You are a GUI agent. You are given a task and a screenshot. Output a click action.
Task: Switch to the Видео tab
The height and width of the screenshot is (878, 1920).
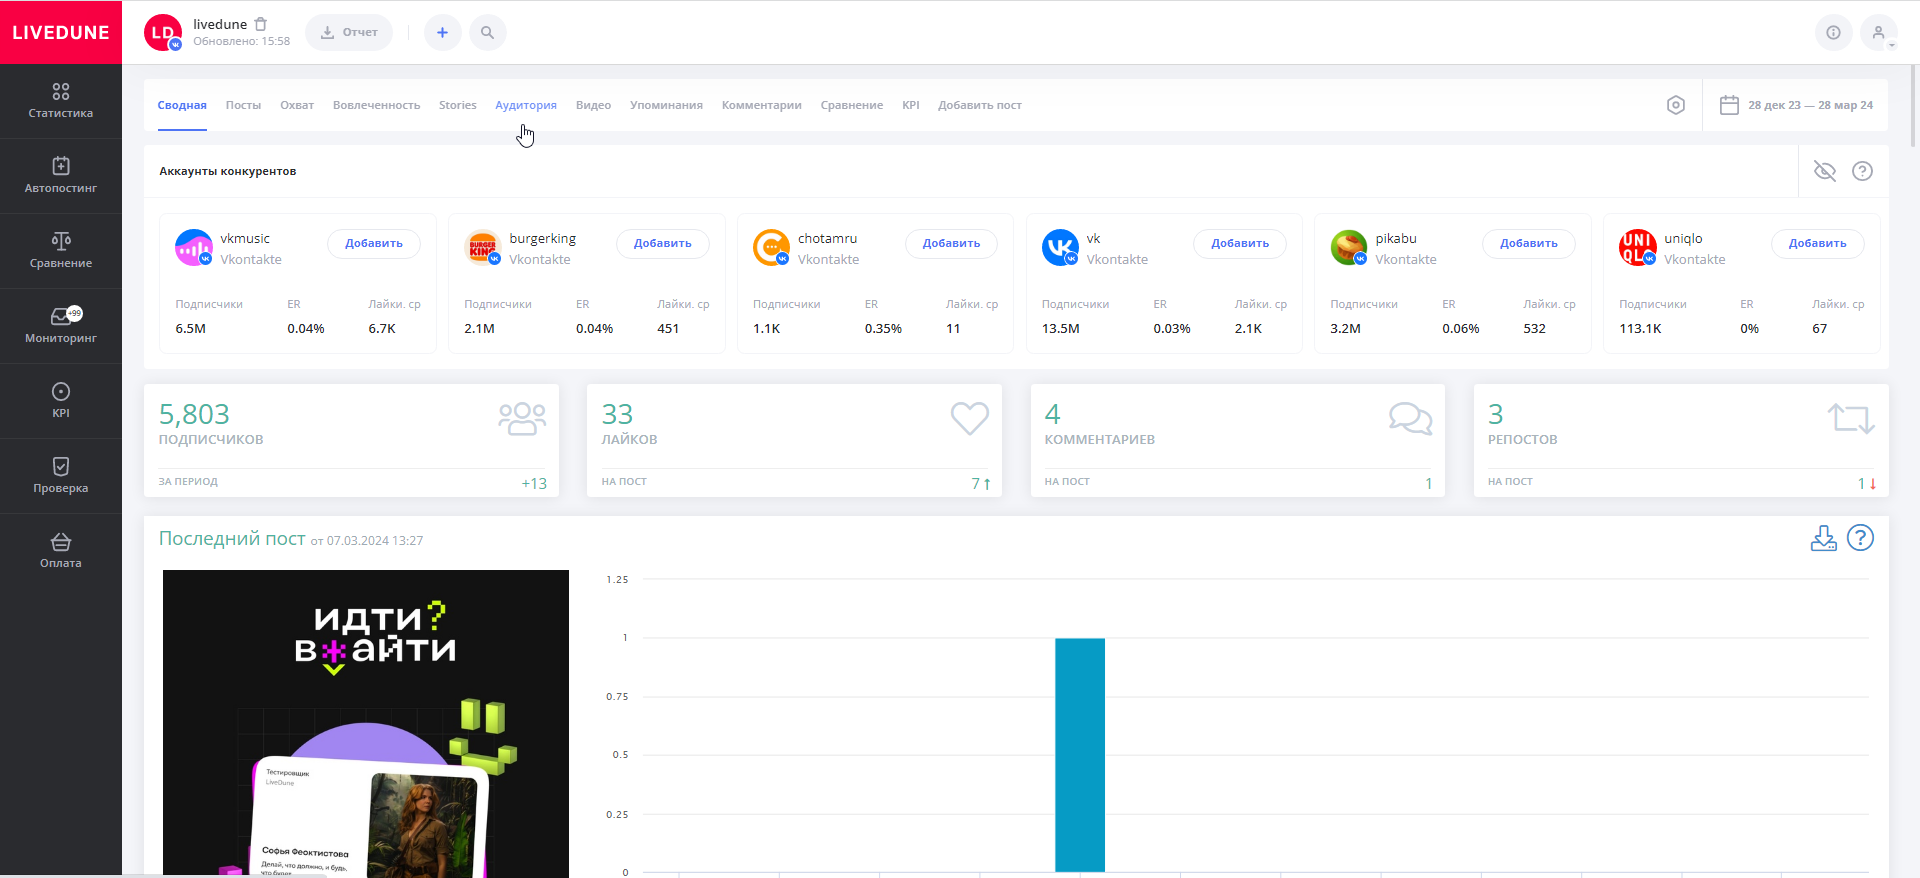[x=593, y=105]
